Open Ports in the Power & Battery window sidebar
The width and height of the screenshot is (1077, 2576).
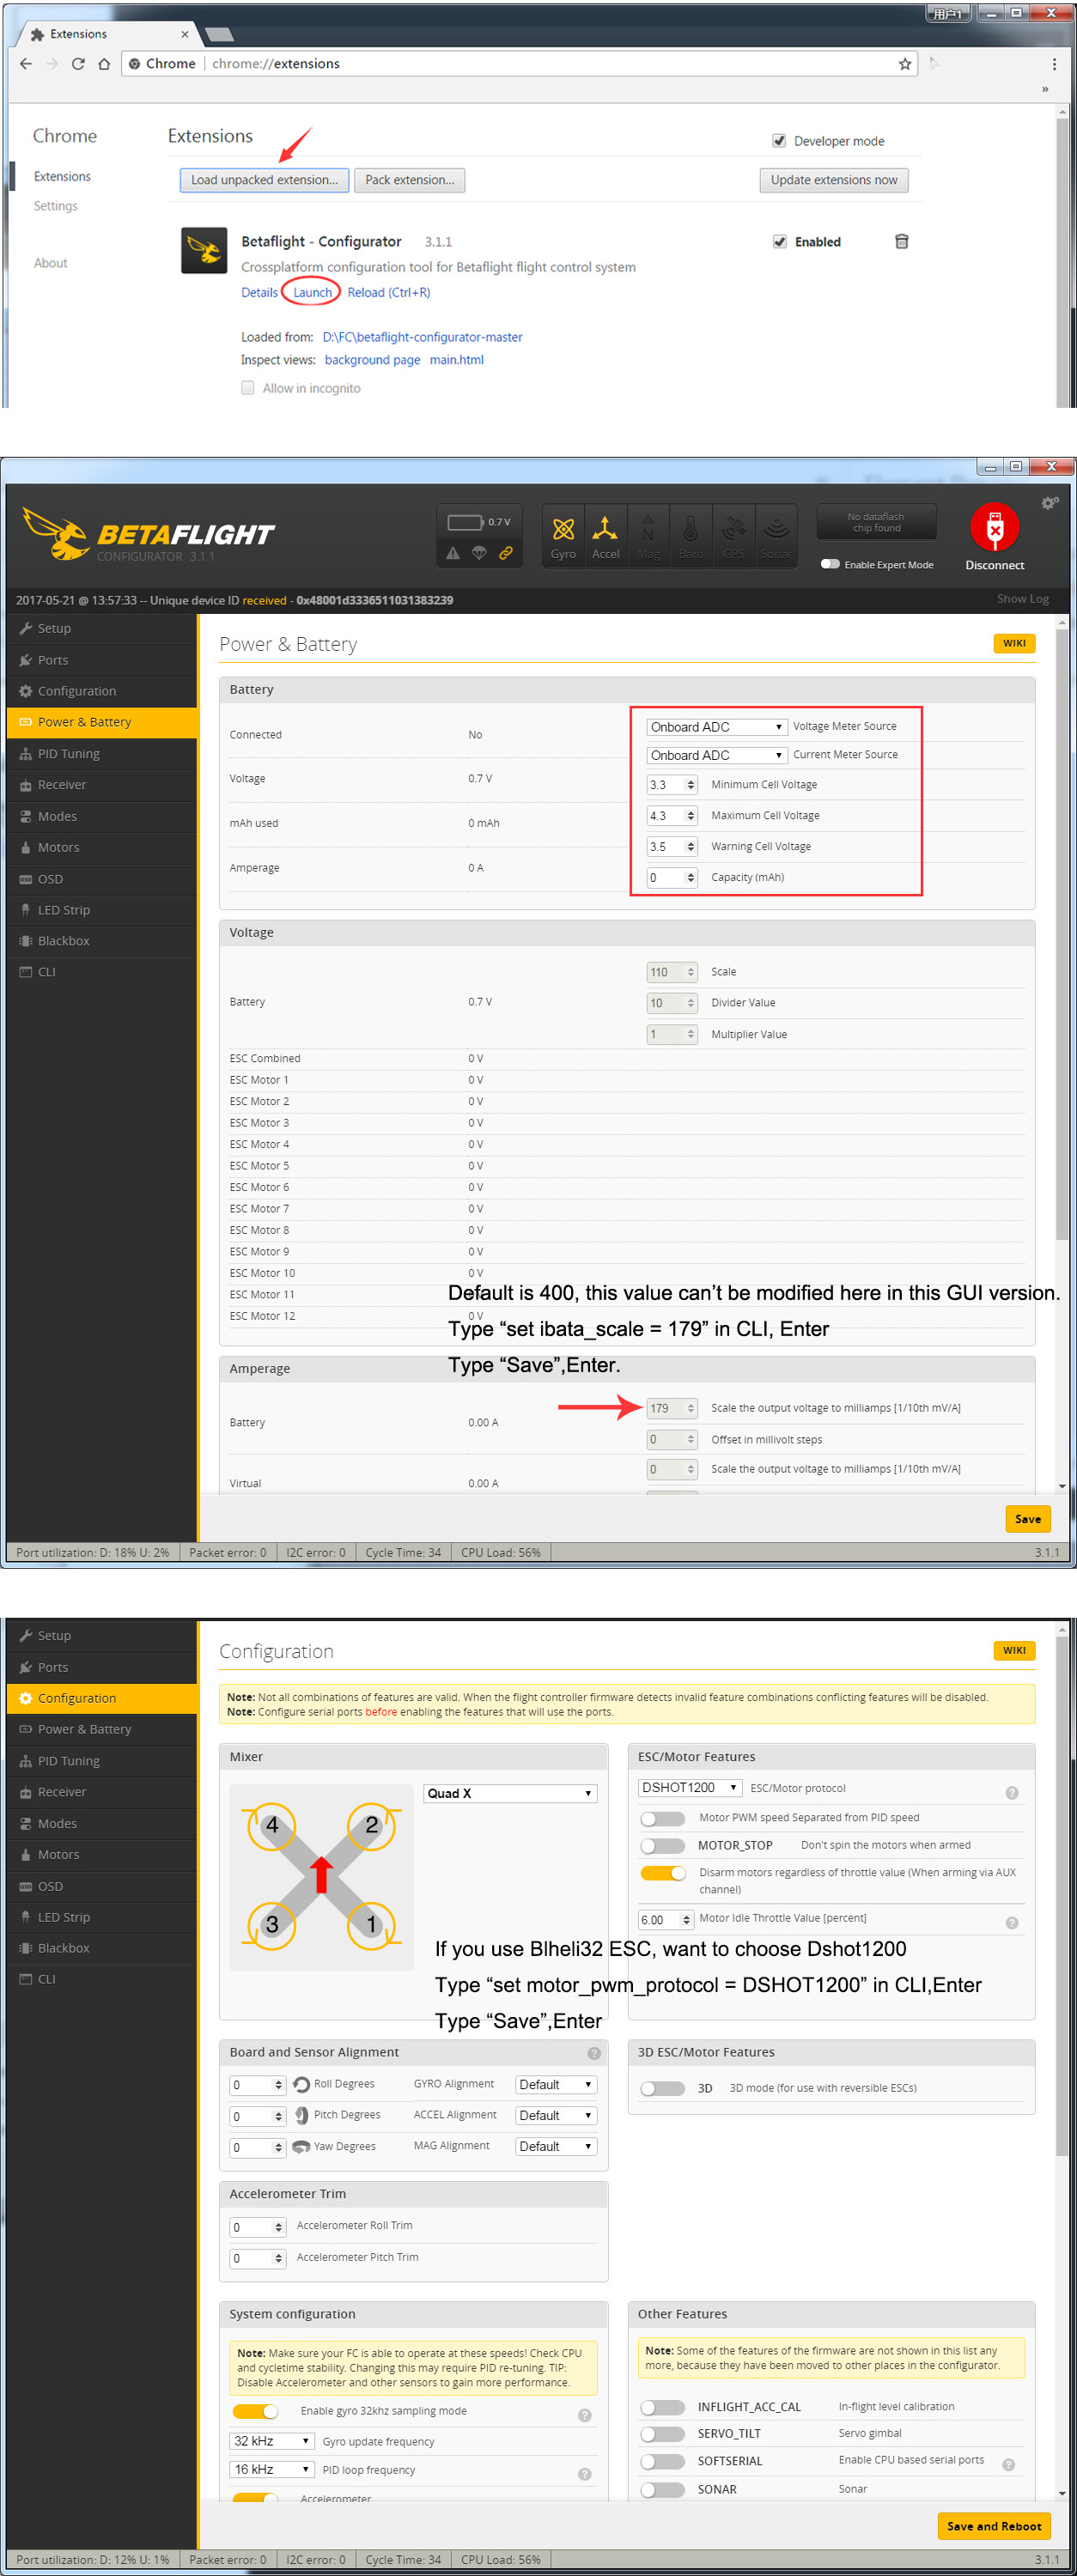pos(101,660)
